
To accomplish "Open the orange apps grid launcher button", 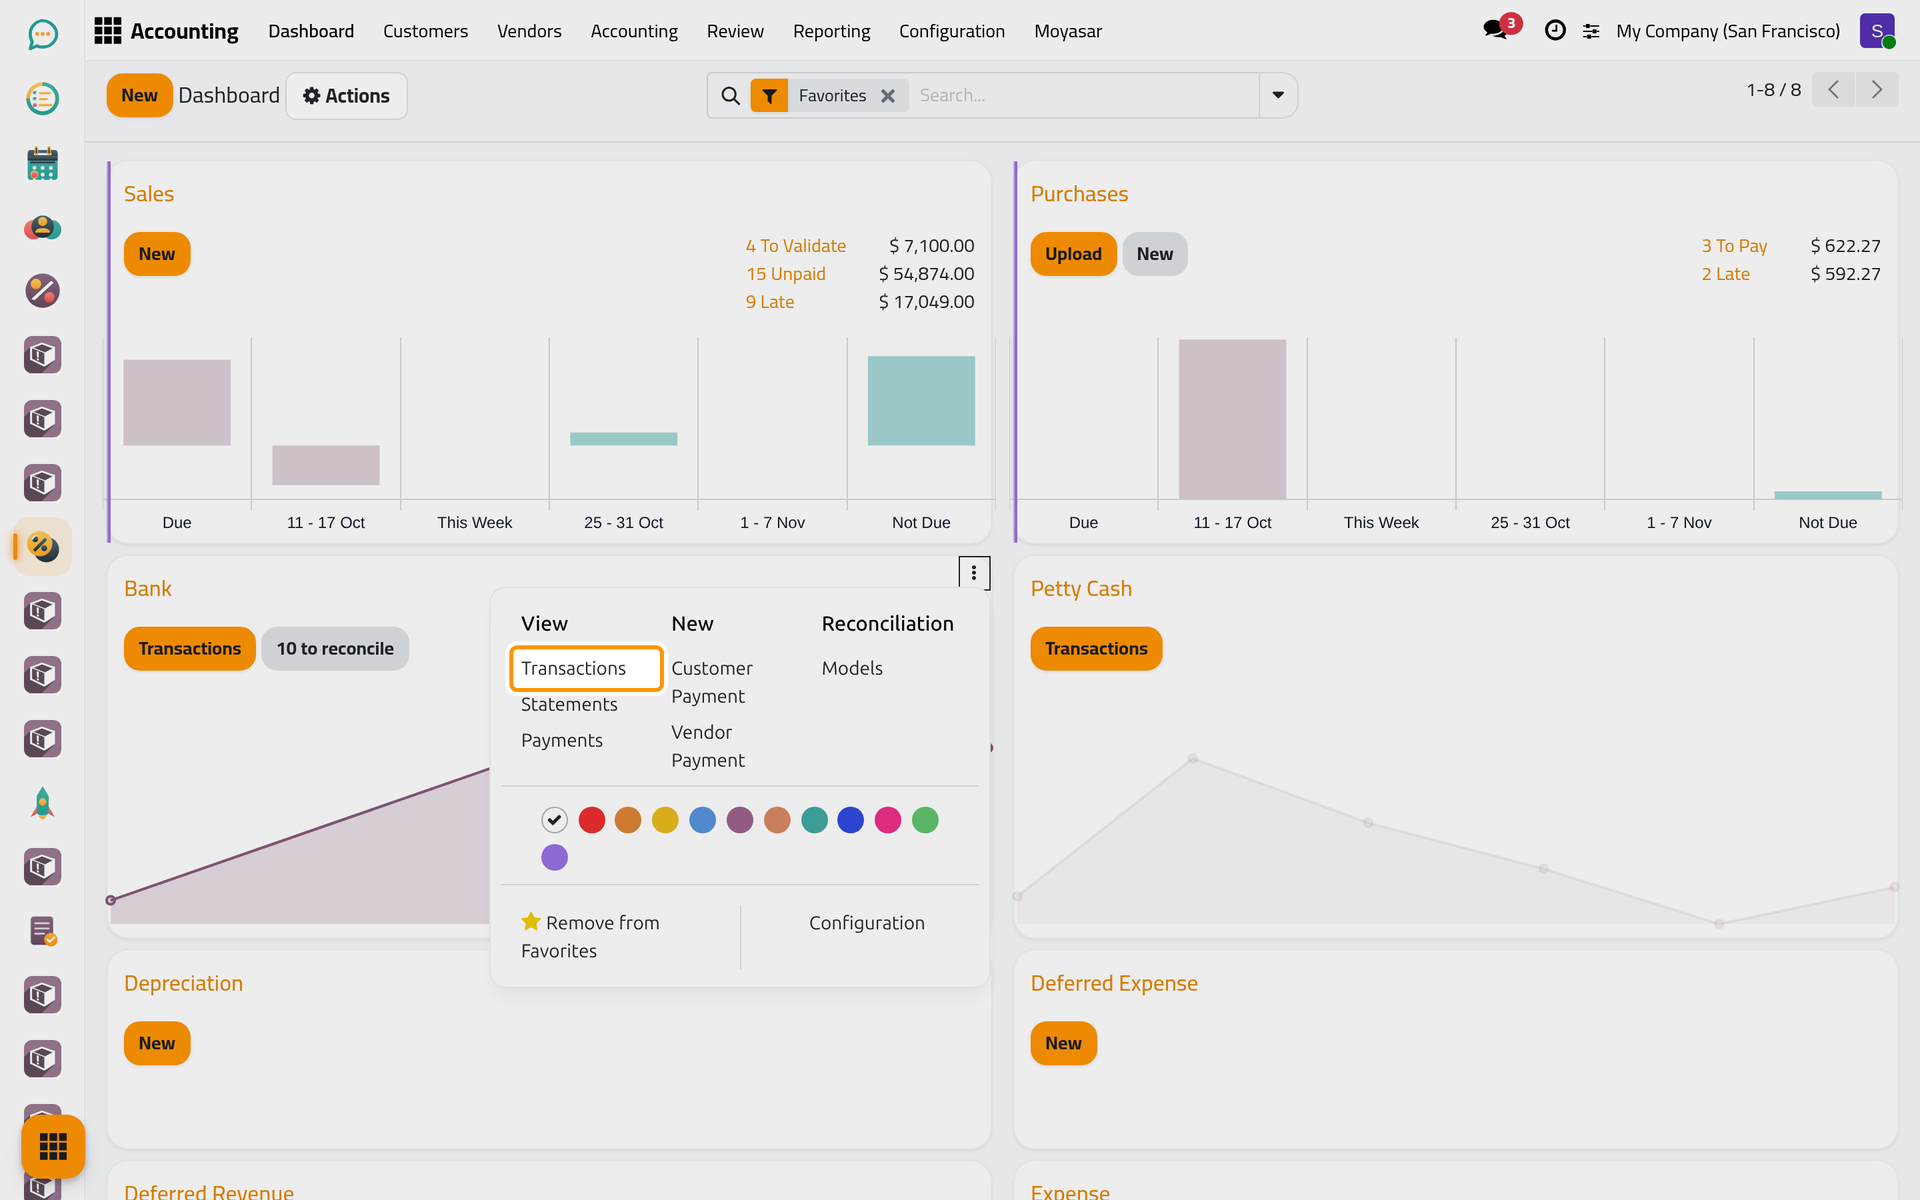I will tap(53, 1146).
